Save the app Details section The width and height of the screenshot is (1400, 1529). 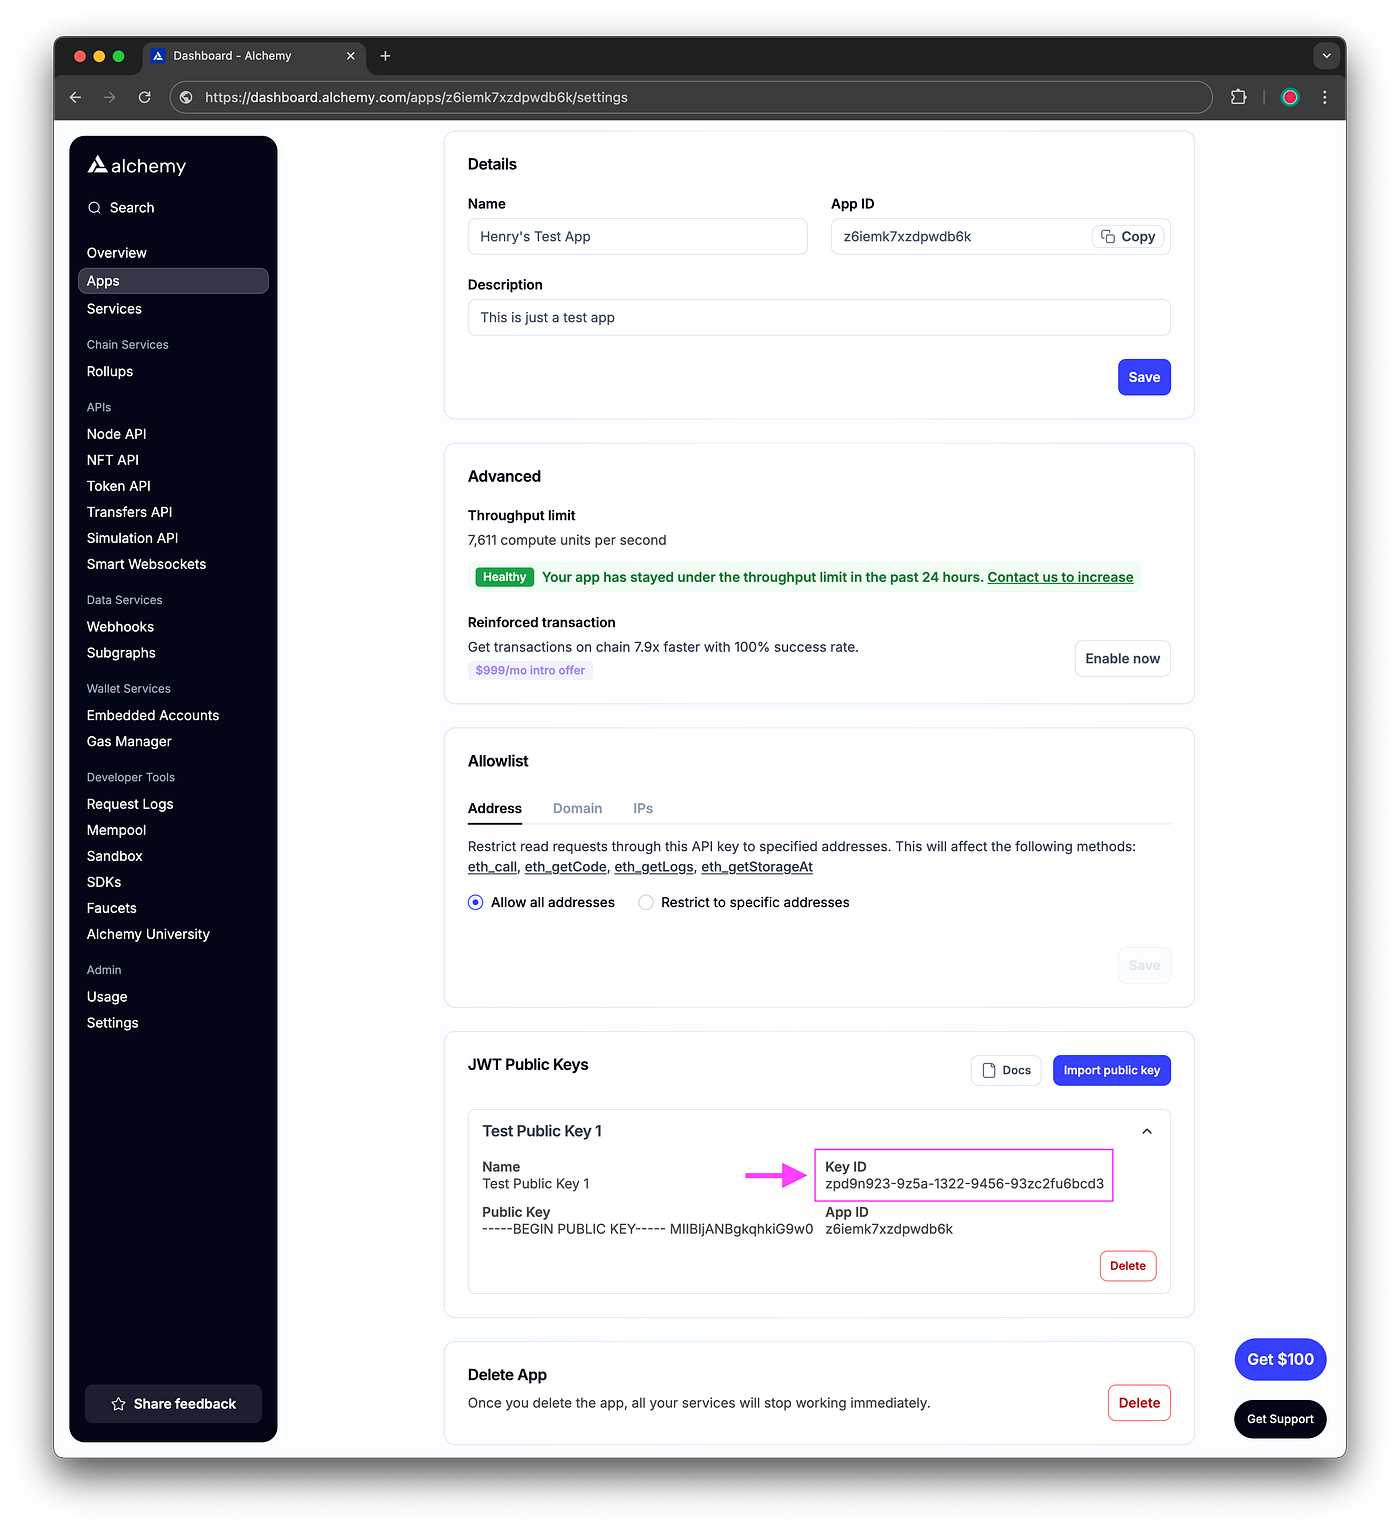(1144, 377)
